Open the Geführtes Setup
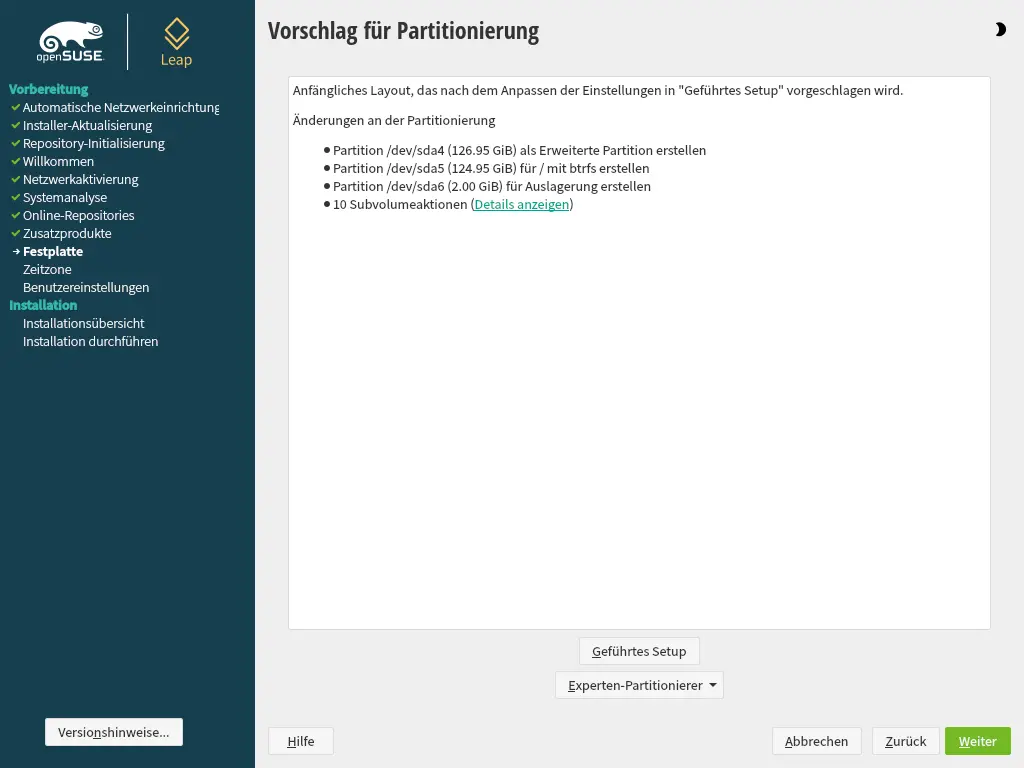 click(639, 651)
